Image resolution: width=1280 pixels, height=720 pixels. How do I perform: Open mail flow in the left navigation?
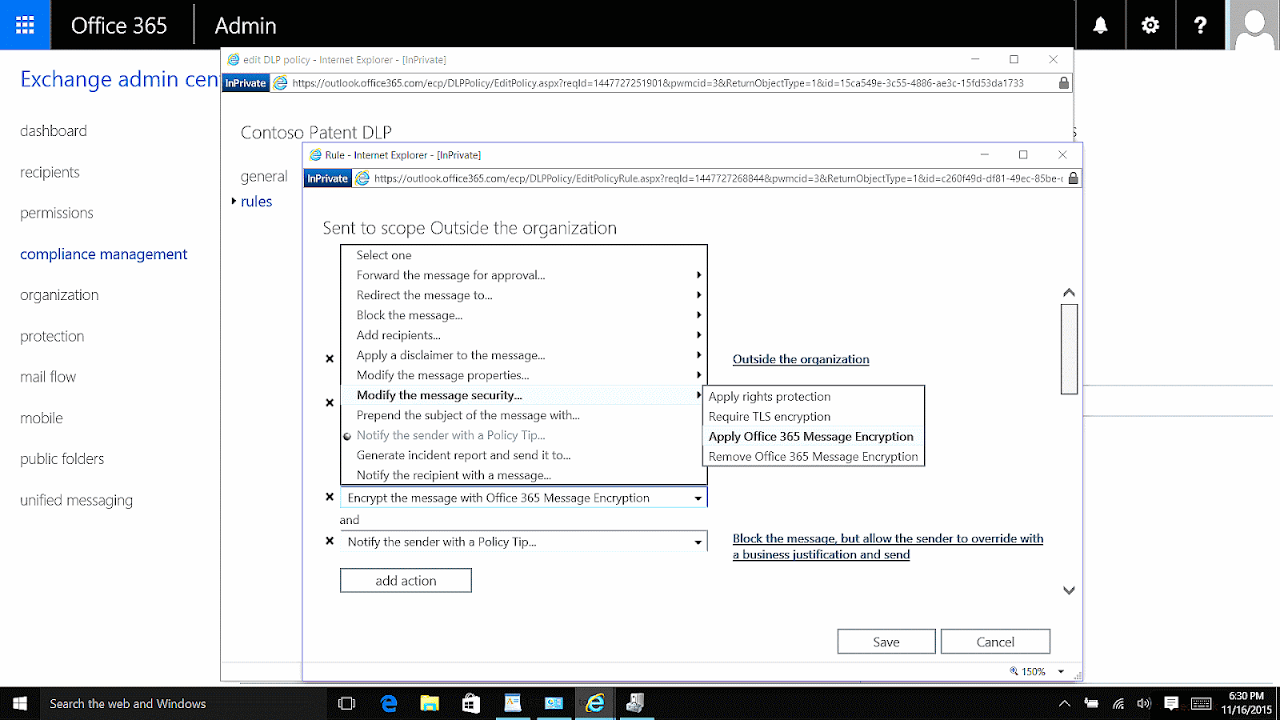[x=48, y=377]
